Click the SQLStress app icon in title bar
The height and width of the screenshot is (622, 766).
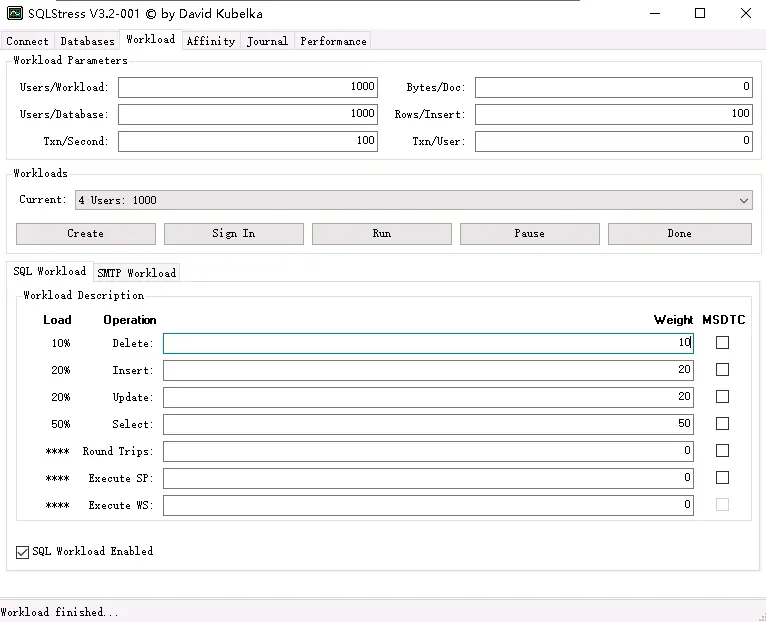point(15,13)
